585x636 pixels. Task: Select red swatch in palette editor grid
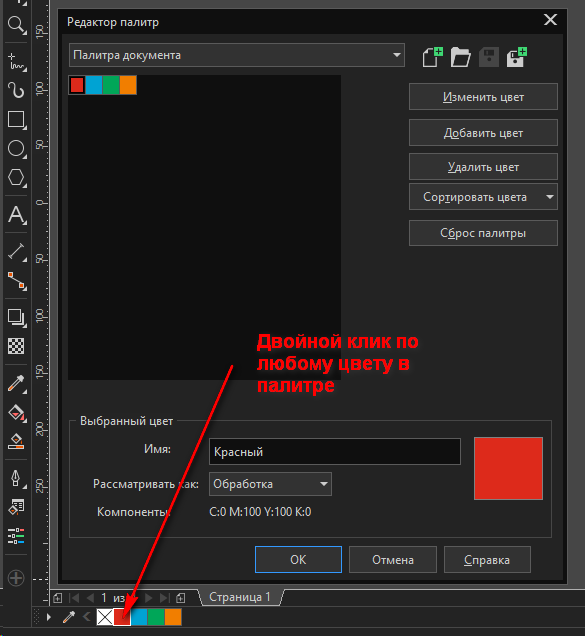77,85
